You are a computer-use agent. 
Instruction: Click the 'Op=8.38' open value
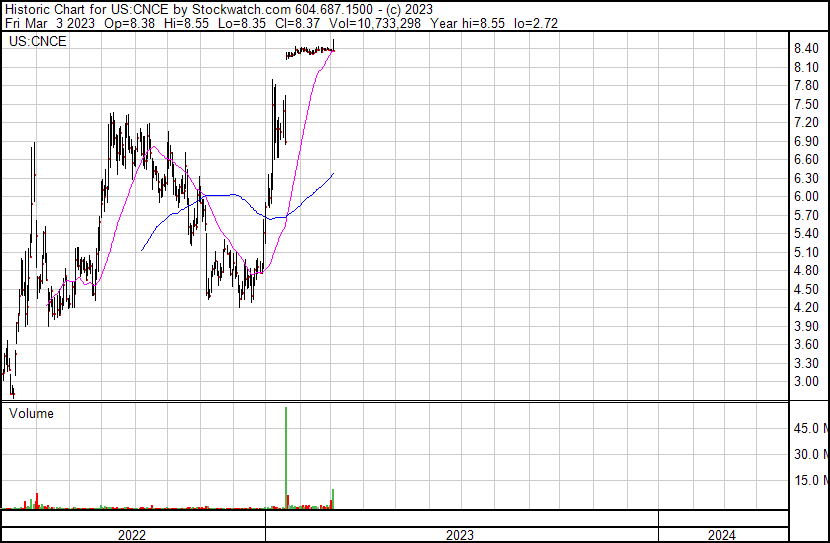(130, 23)
